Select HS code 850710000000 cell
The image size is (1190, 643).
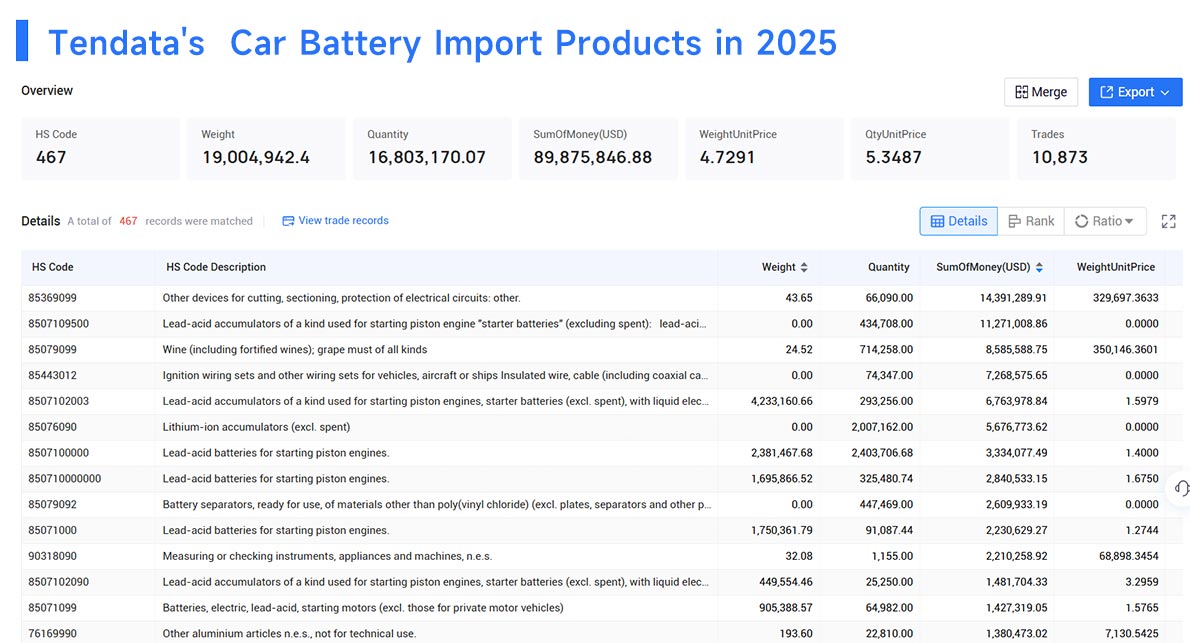(65, 479)
